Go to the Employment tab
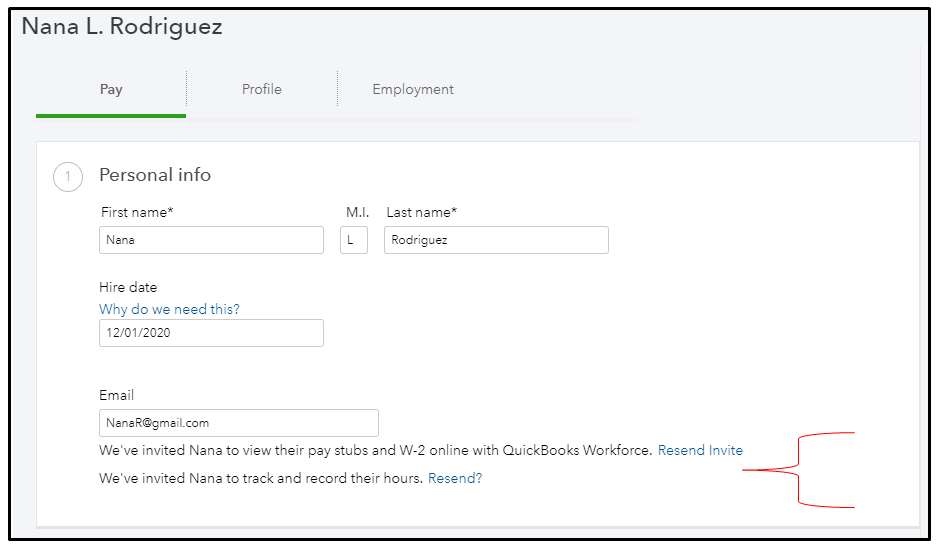939x549 pixels. coord(413,89)
